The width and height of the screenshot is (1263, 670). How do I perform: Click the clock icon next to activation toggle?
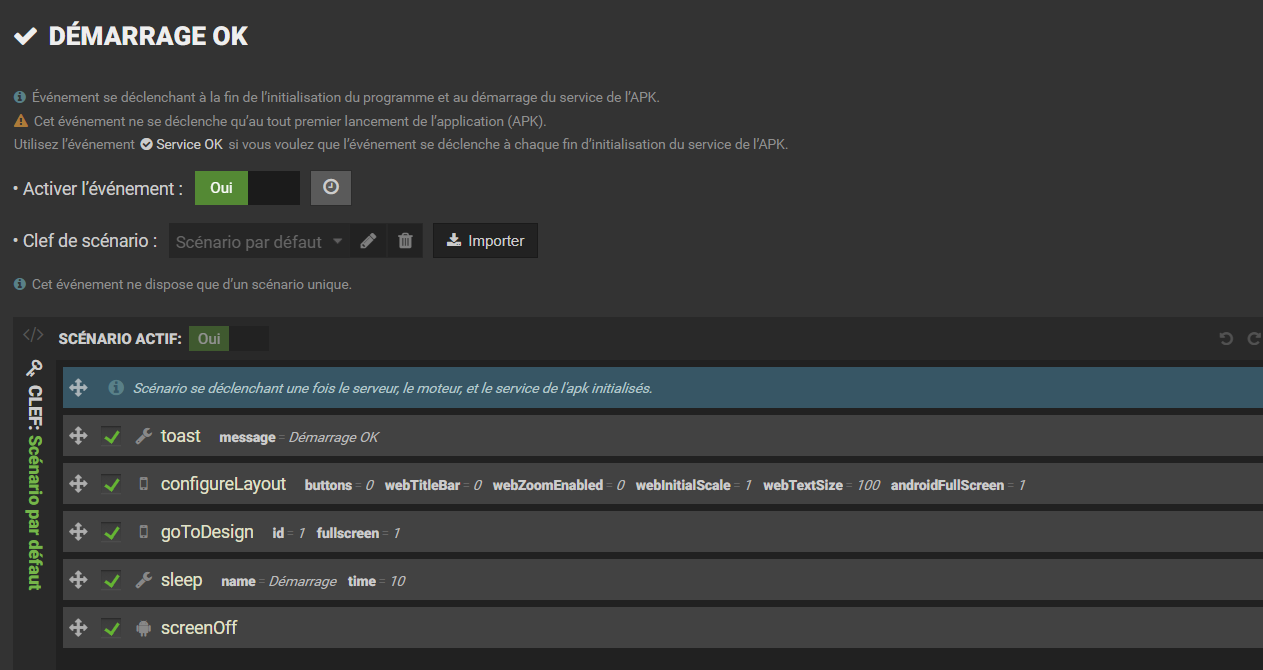coord(330,187)
